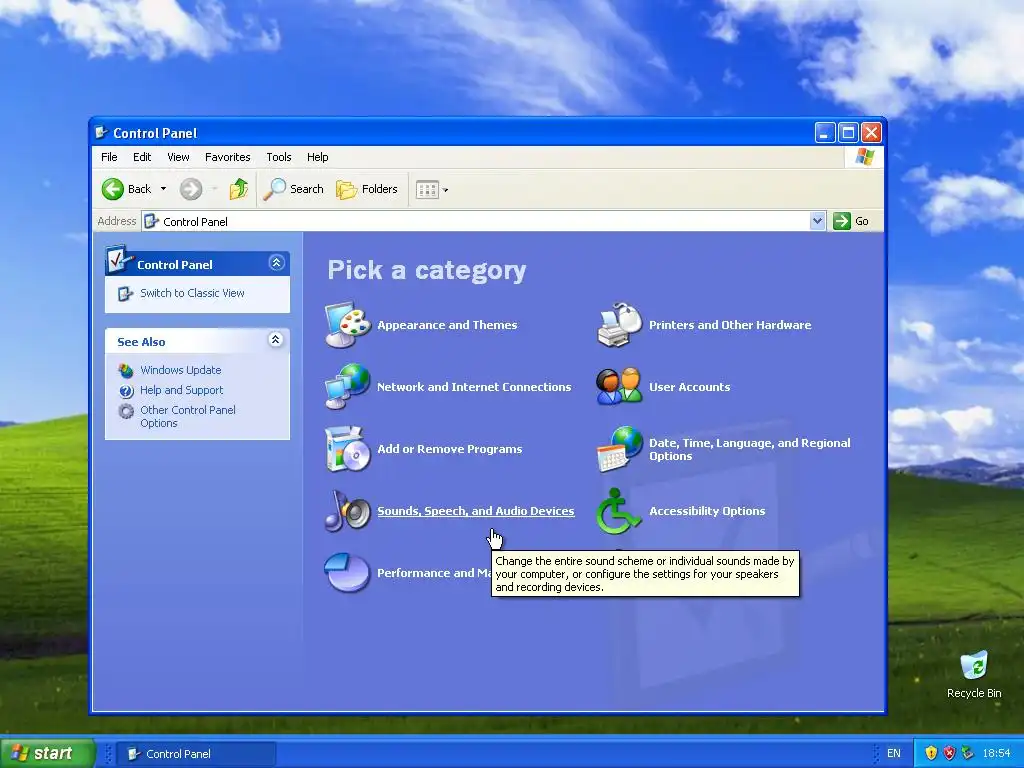This screenshot has height=768, width=1024.
Task: Toggle the Folders pane button
Action: pos(366,189)
